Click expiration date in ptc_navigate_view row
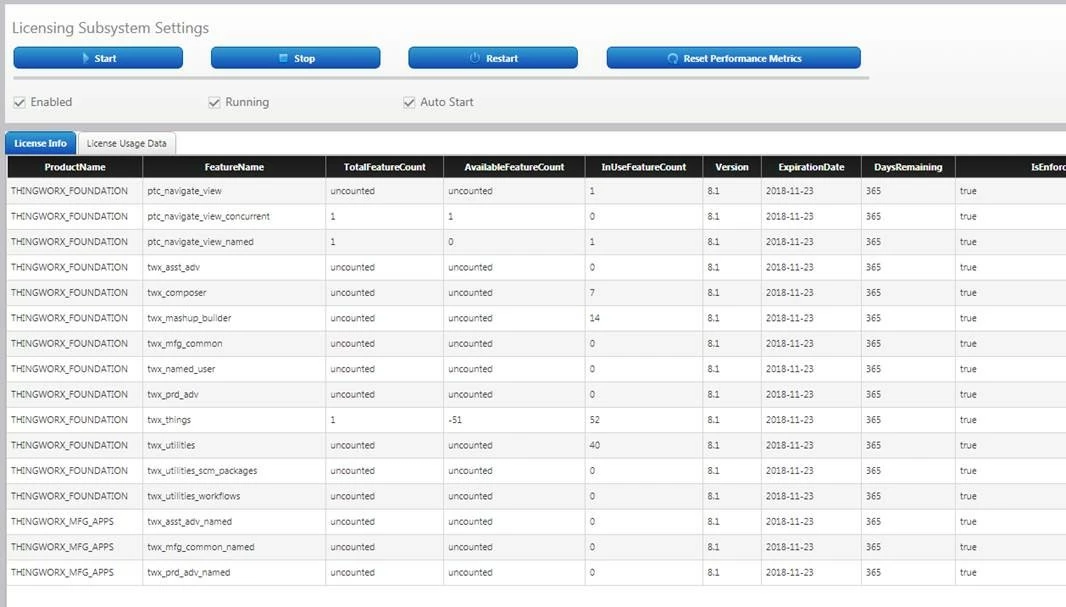Image resolution: width=1066 pixels, height=607 pixels. [789, 191]
